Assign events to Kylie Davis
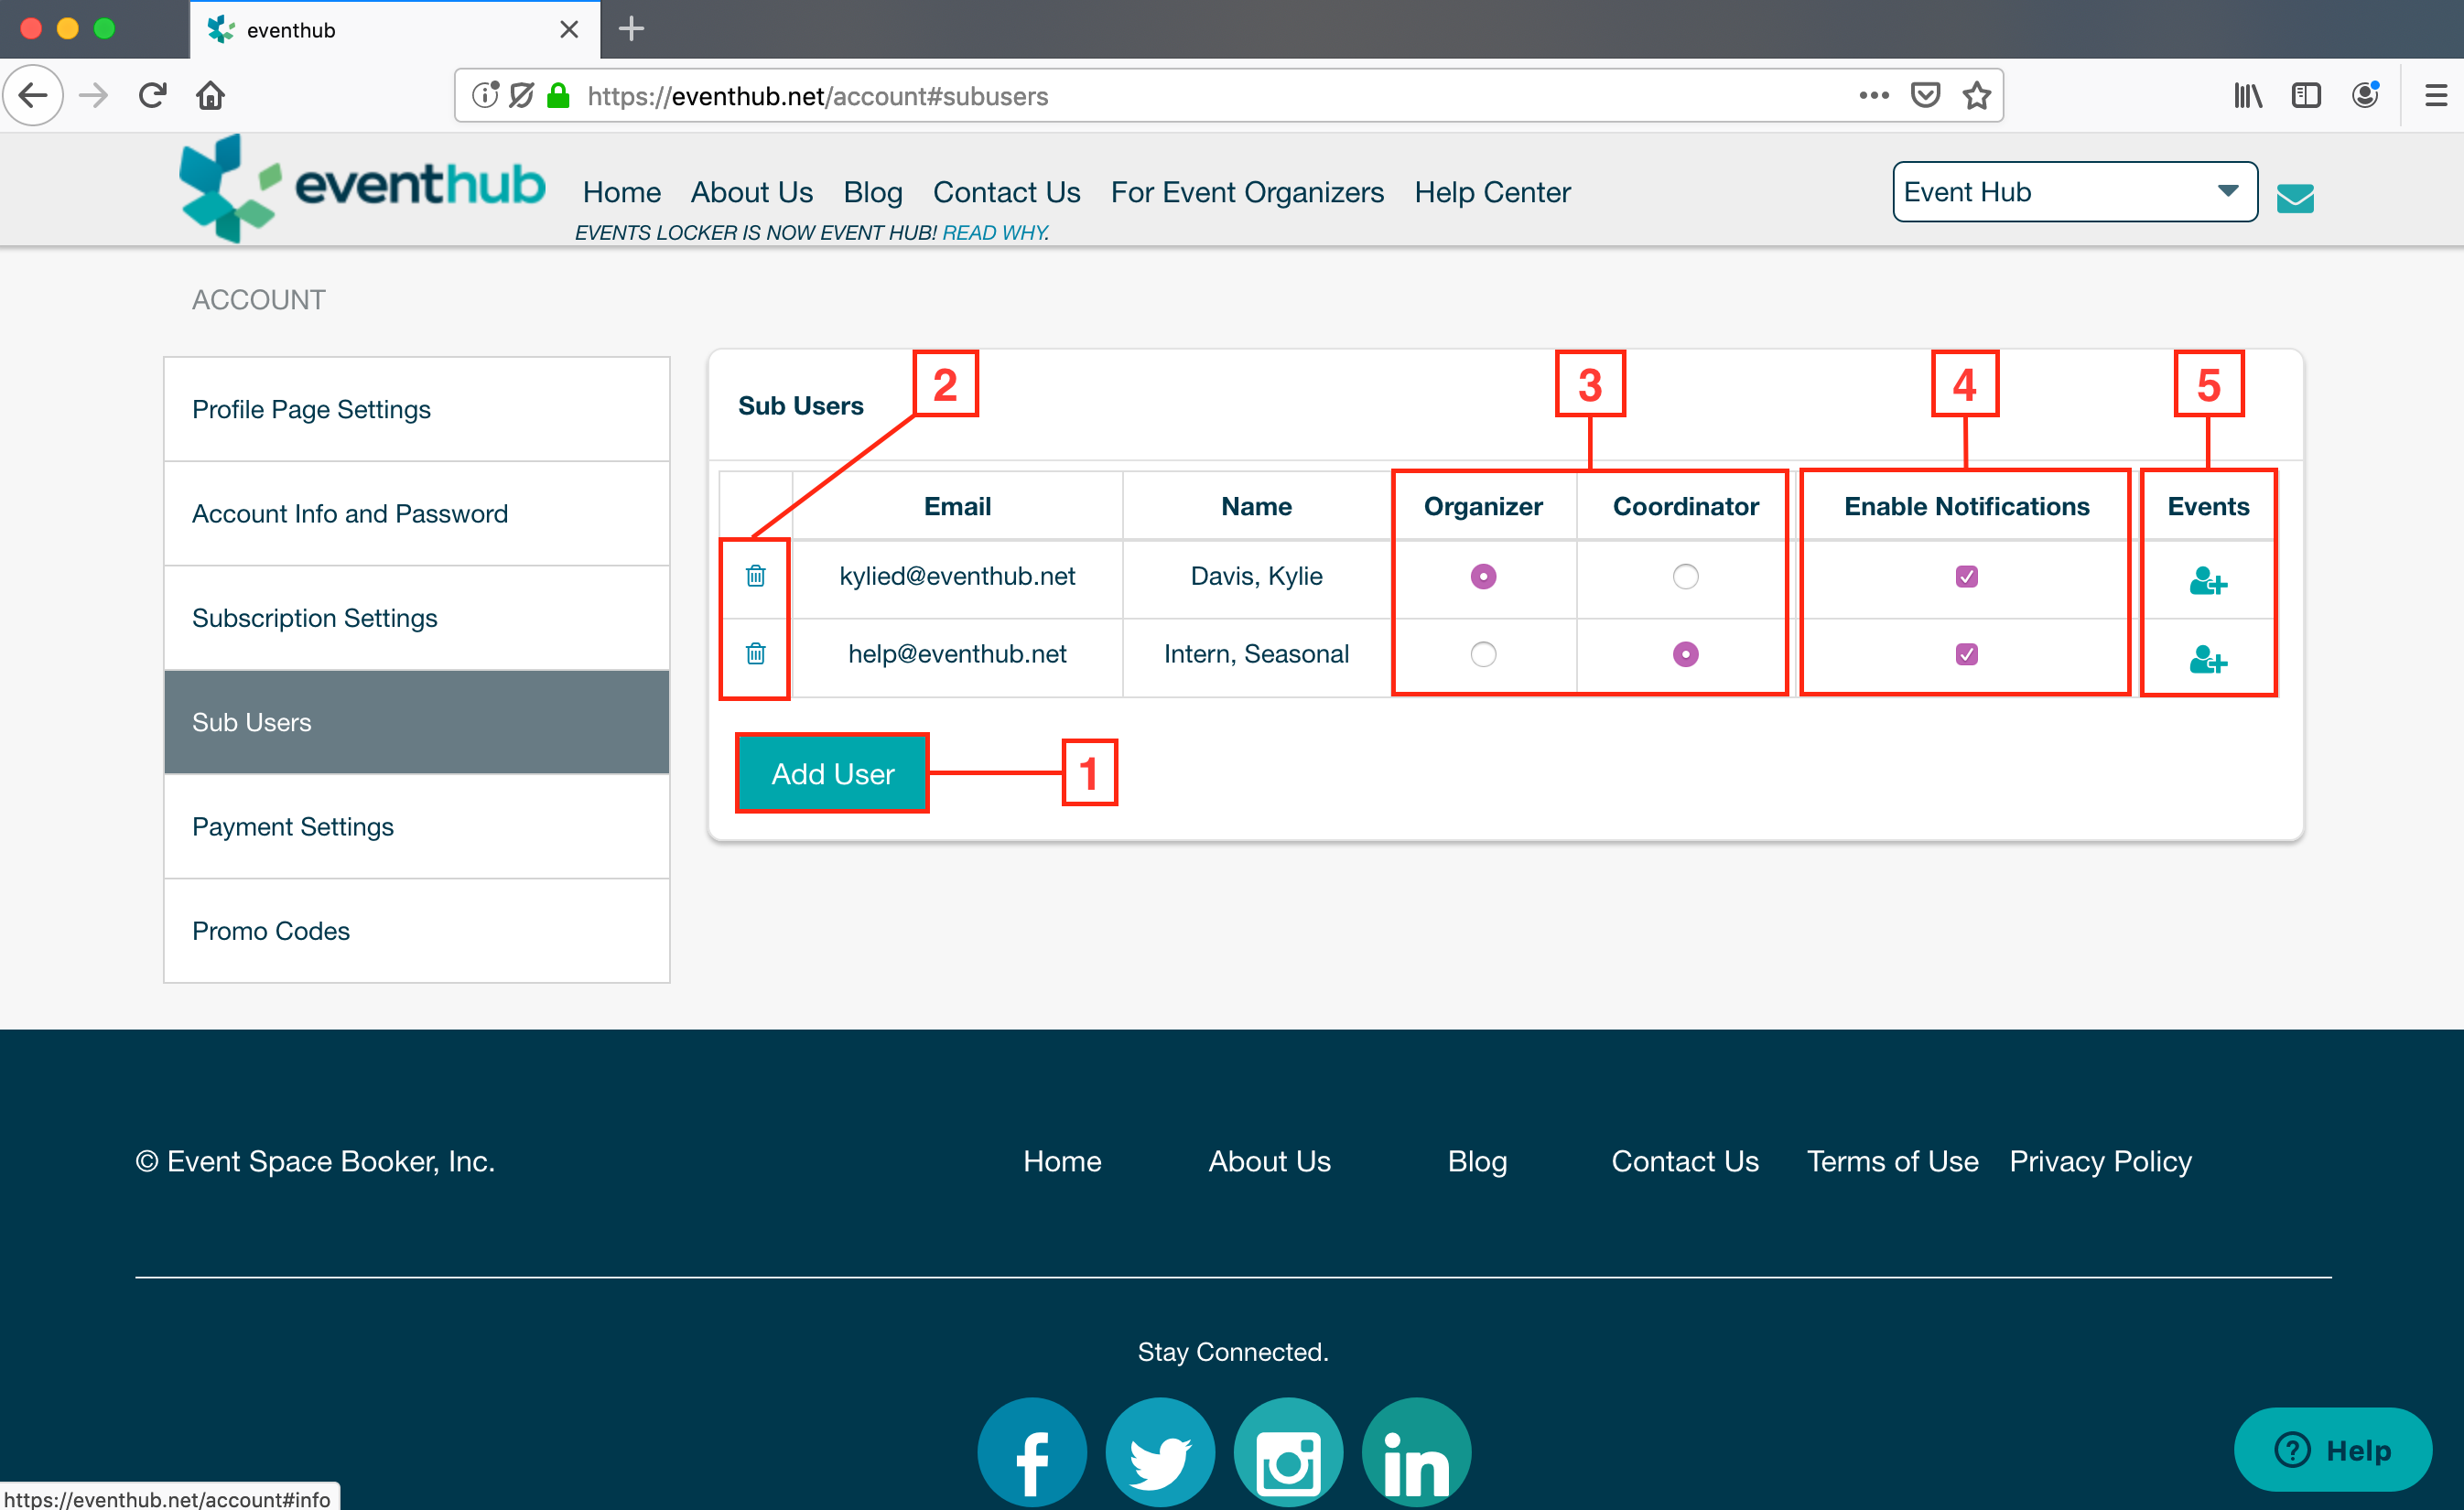This screenshot has width=2464, height=1510. tap(2207, 581)
